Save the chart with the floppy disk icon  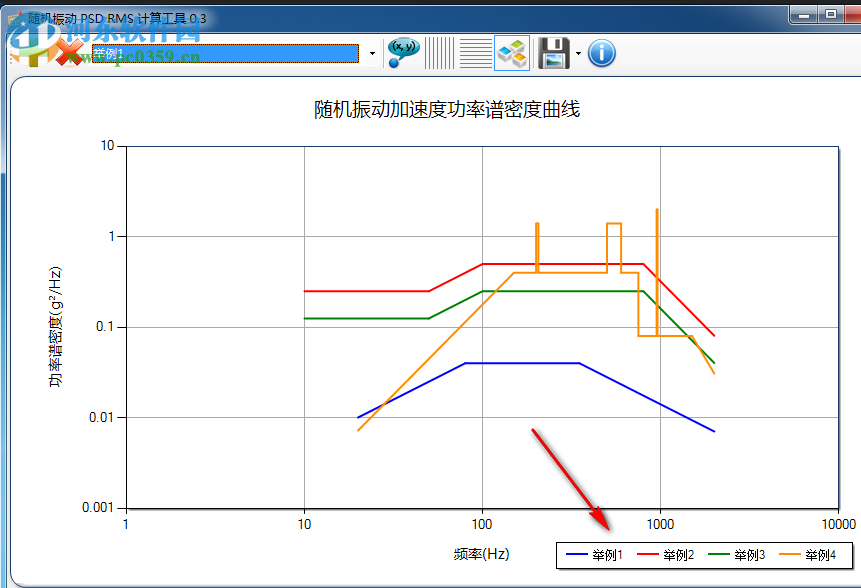click(x=551, y=52)
